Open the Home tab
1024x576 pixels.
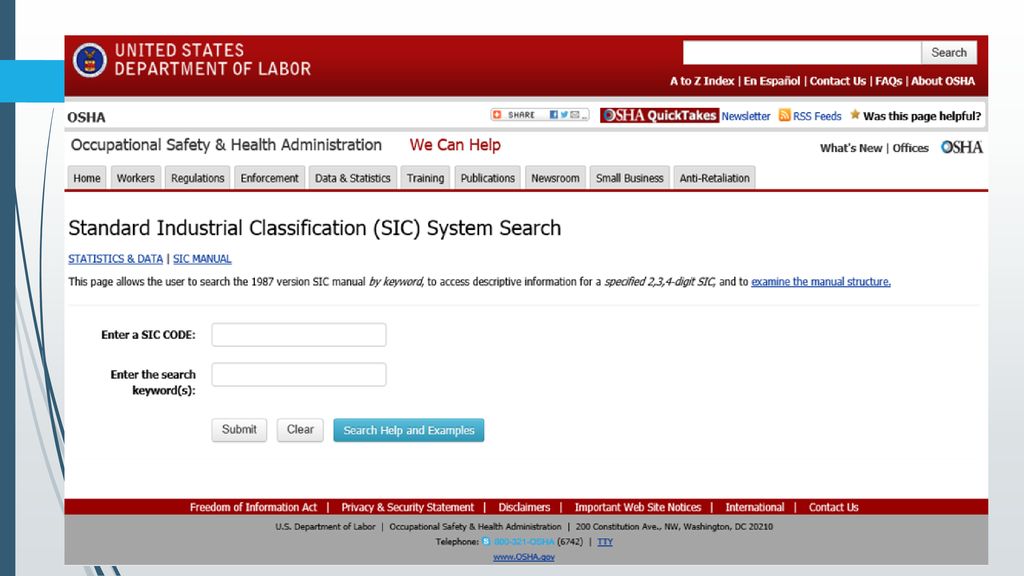click(x=87, y=178)
